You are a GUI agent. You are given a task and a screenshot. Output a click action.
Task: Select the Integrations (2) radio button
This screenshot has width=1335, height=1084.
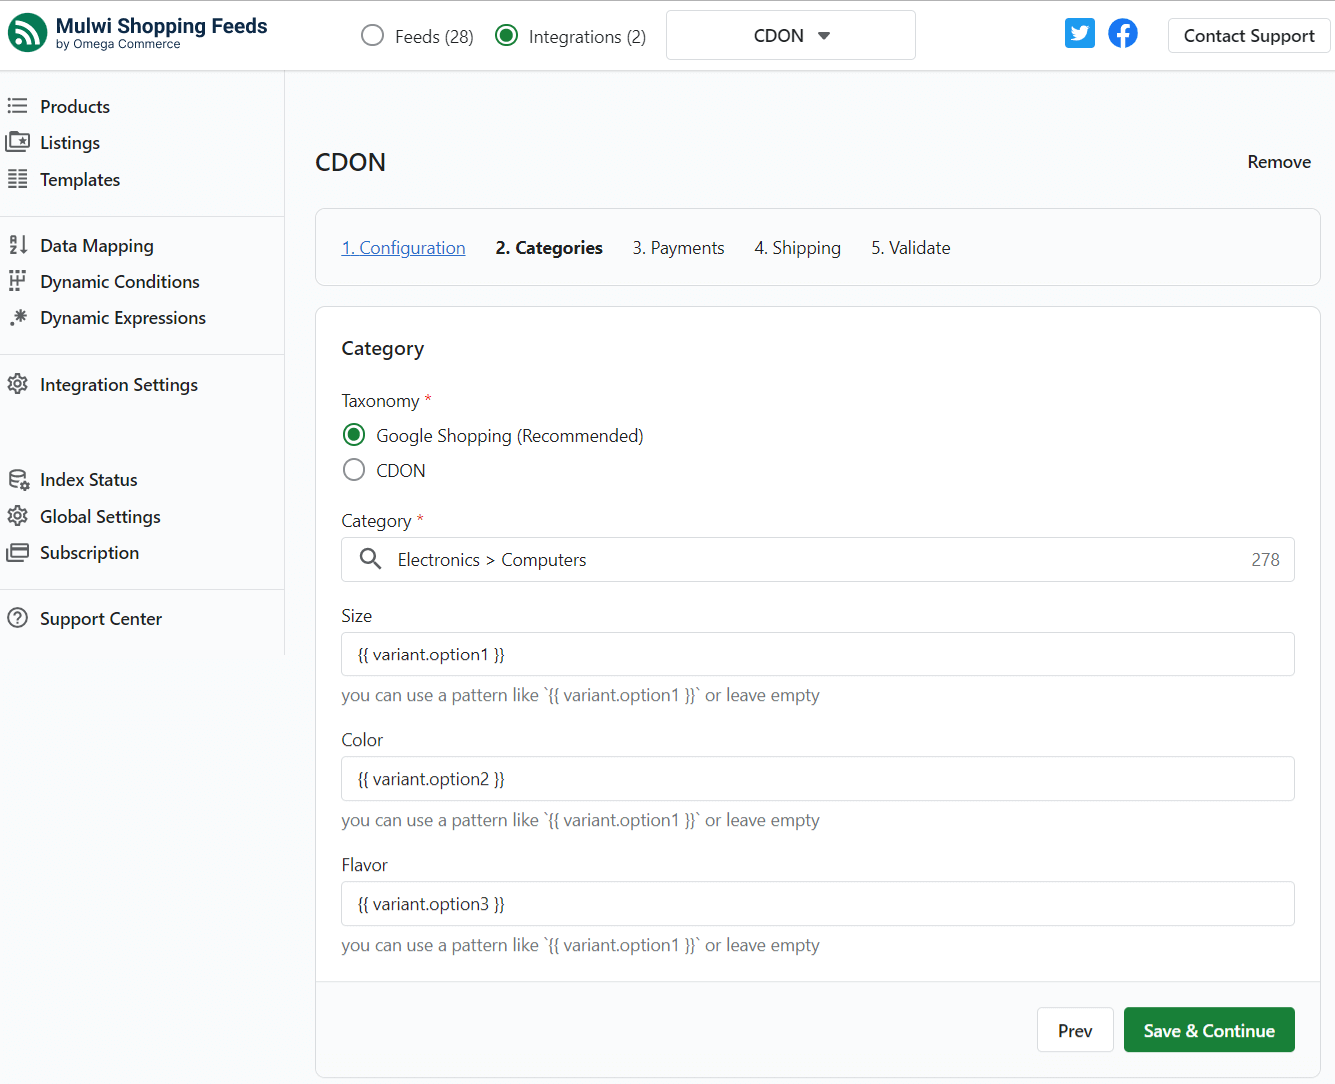(507, 35)
